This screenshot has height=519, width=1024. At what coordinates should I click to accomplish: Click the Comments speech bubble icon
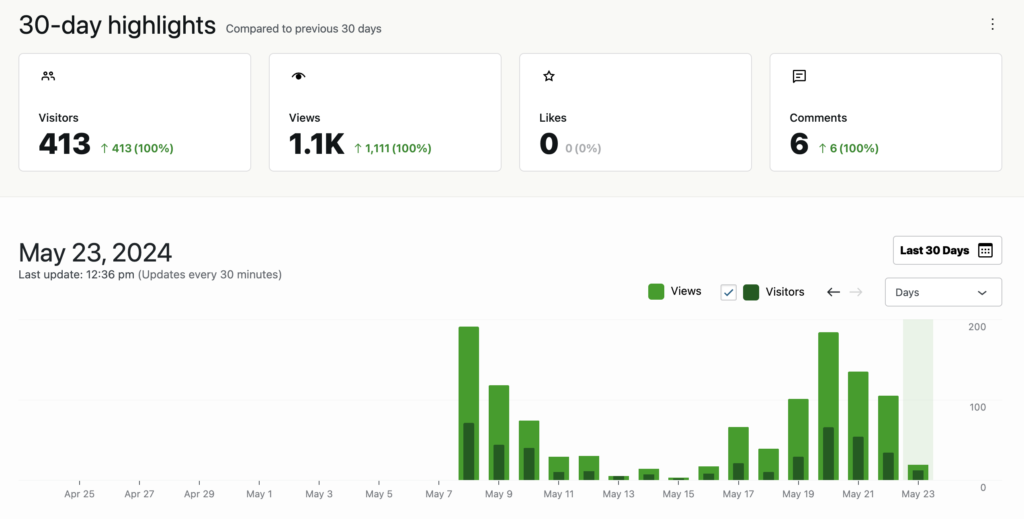click(798, 76)
